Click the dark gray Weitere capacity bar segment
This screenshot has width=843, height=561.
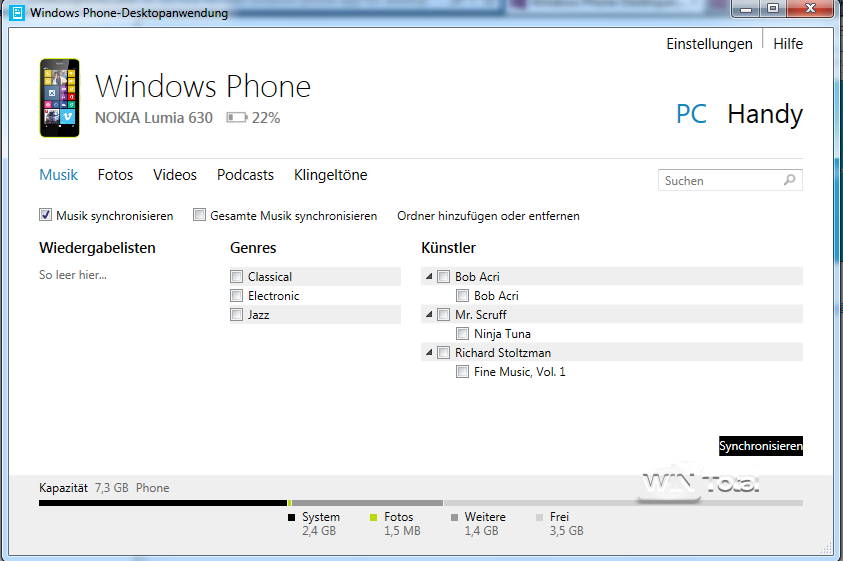(x=367, y=503)
